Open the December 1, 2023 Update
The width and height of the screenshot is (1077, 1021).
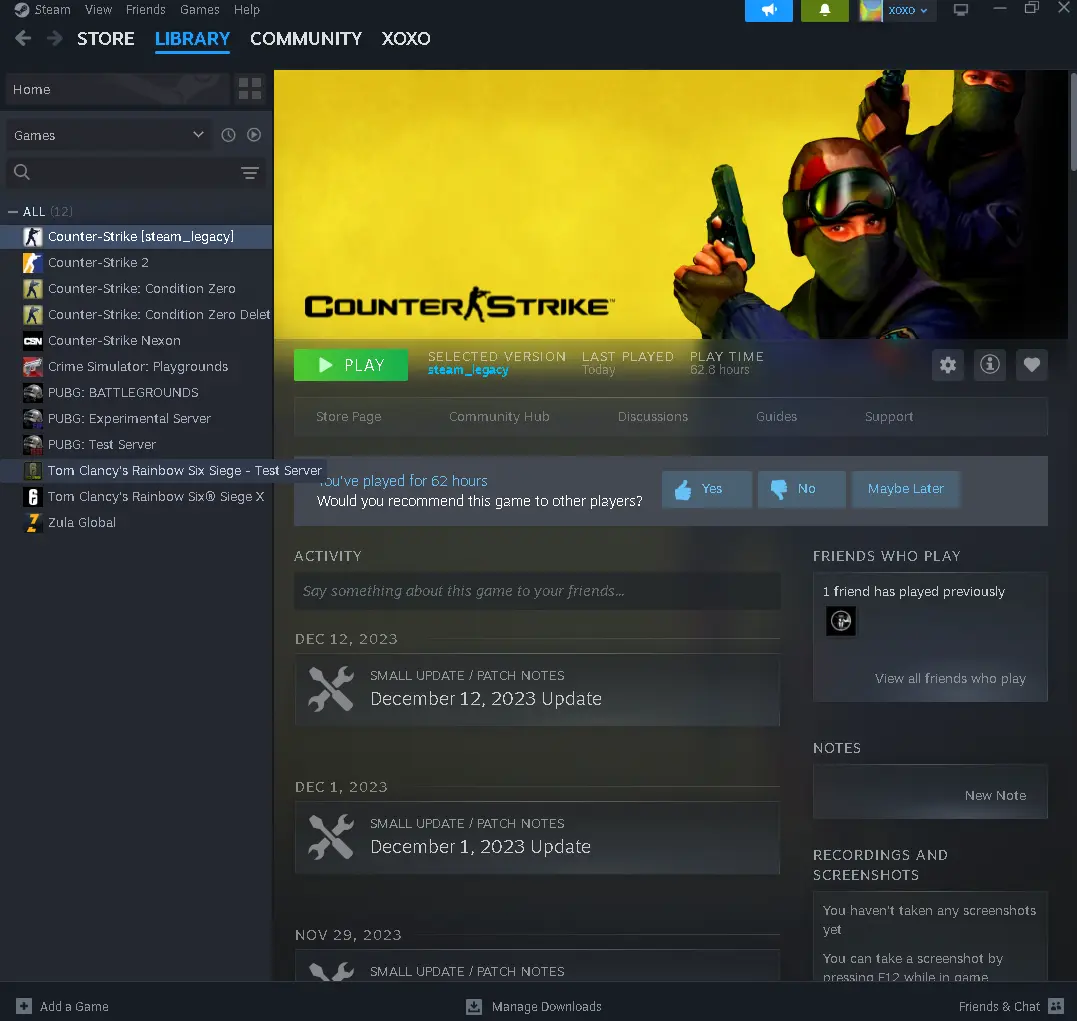537,838
